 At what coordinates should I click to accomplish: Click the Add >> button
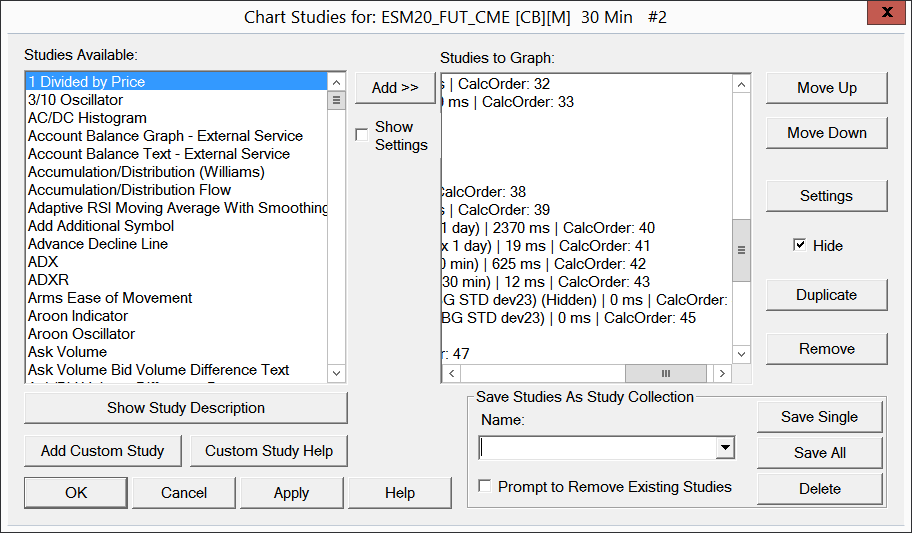click(395, 88)
